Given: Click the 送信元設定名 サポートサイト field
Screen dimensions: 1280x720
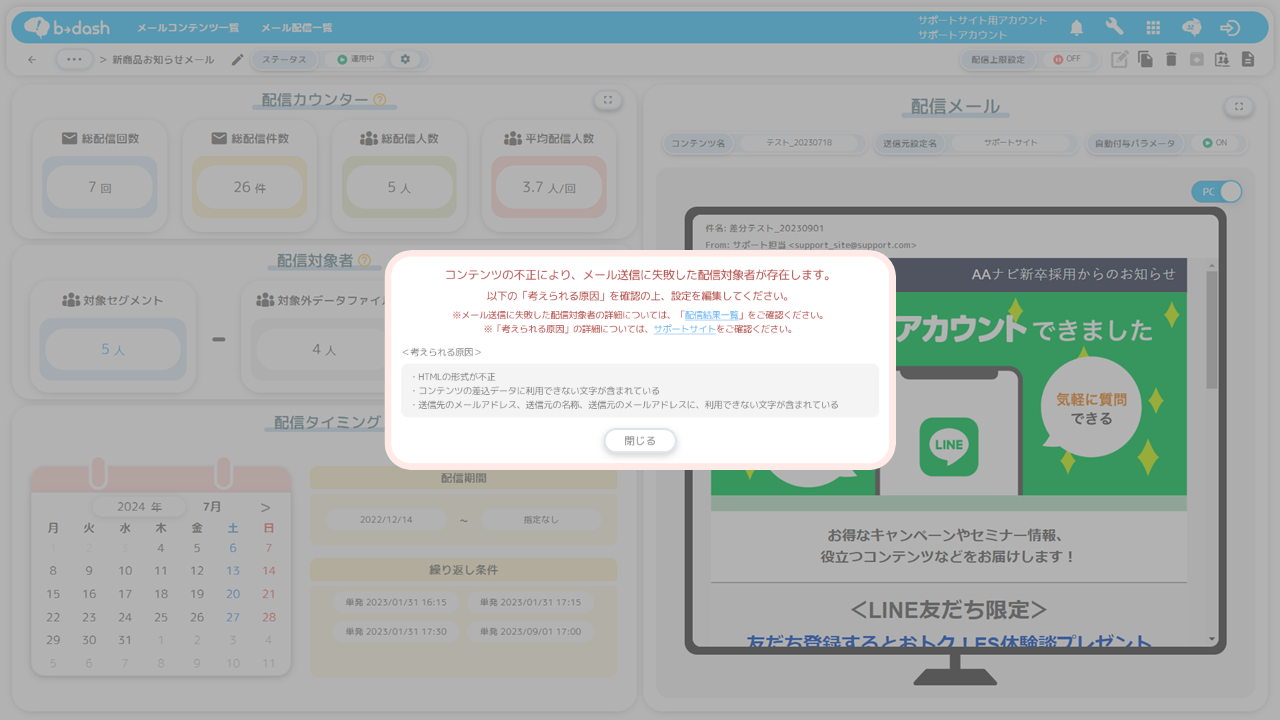Looking at the screenshot, I should (1010, 143).
